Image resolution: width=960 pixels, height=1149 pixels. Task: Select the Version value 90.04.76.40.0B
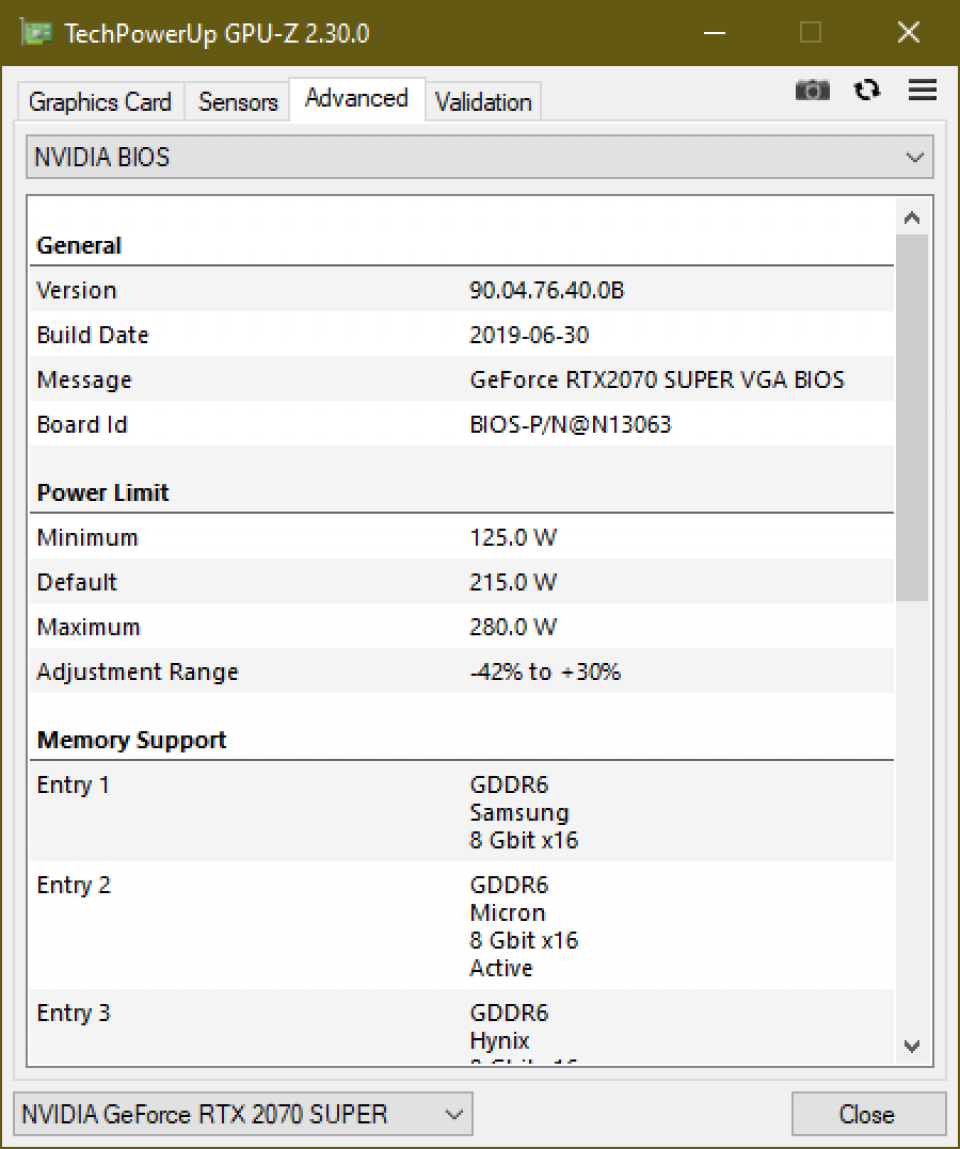tap(547, 290)
